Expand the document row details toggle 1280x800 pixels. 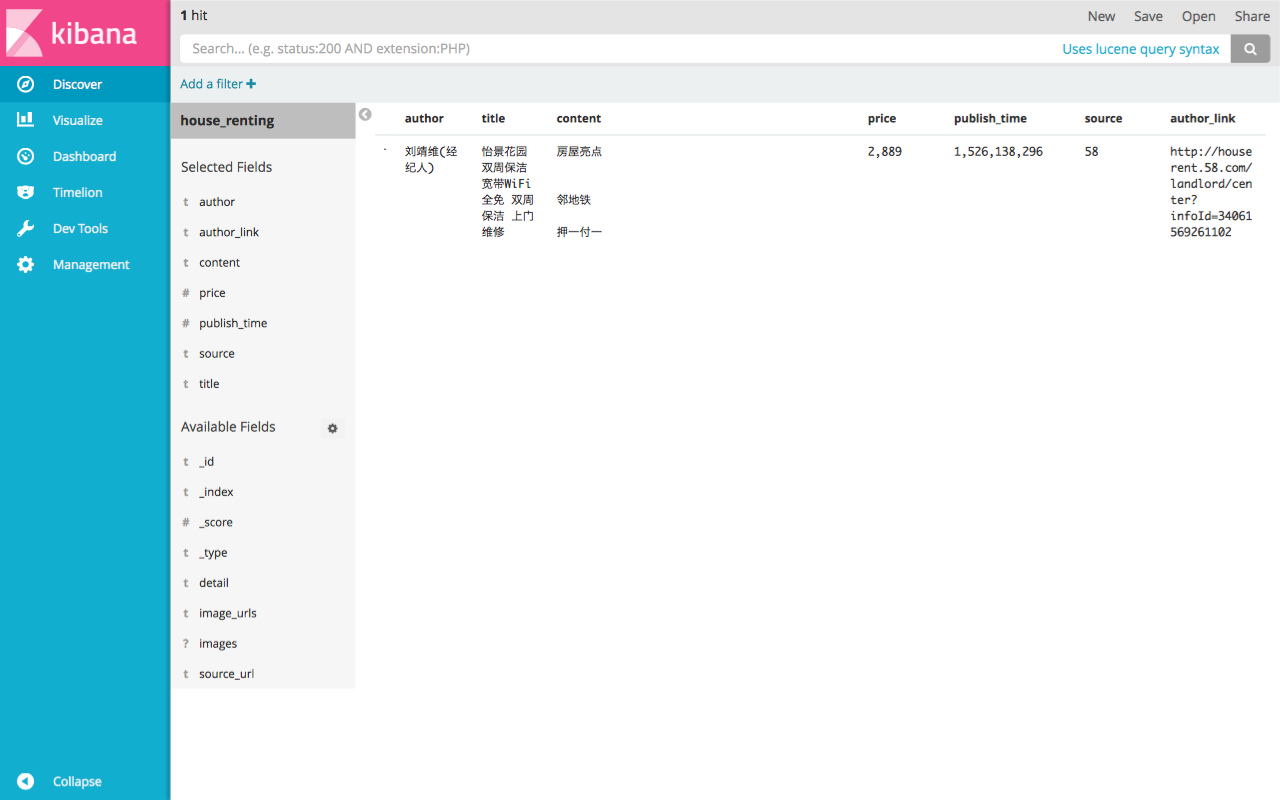[385, 151]
